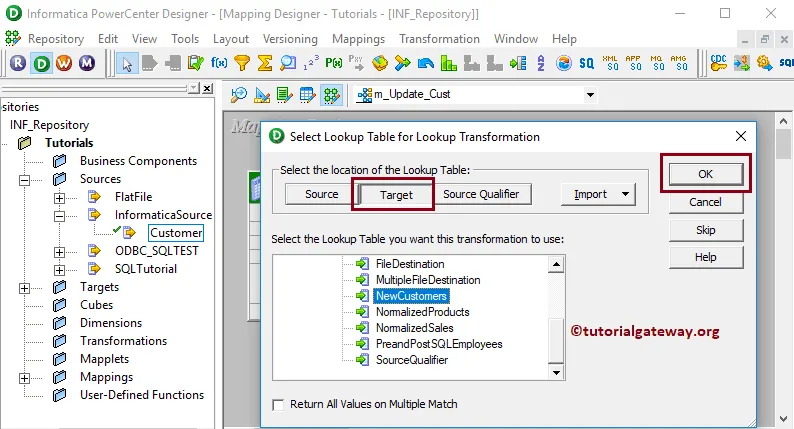Open the Layout menu
The image size is (794, 429).
231,39
